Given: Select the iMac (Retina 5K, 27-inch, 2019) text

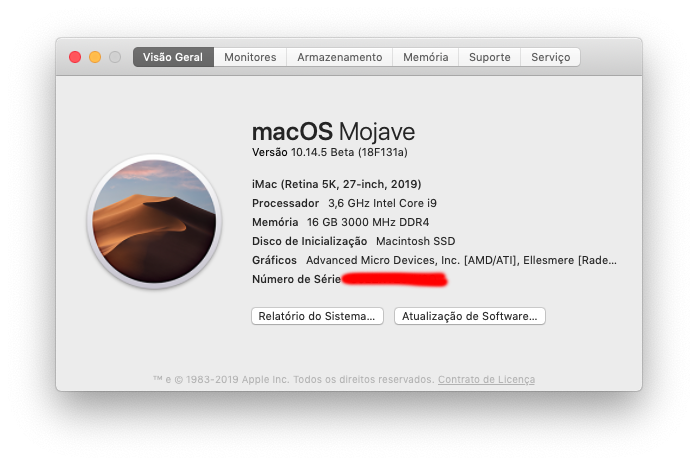Looking at the screenshot, I should click(x=337, y=184).
